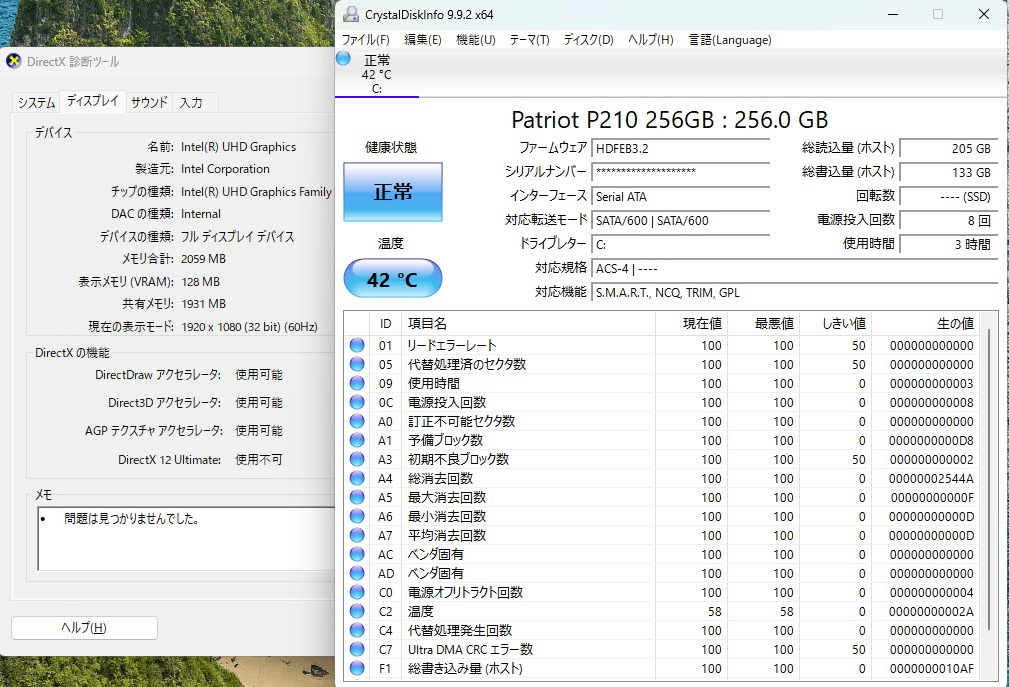
Task: Switch to サウンド tab in DirectX tool
Action: click(149, 102)
